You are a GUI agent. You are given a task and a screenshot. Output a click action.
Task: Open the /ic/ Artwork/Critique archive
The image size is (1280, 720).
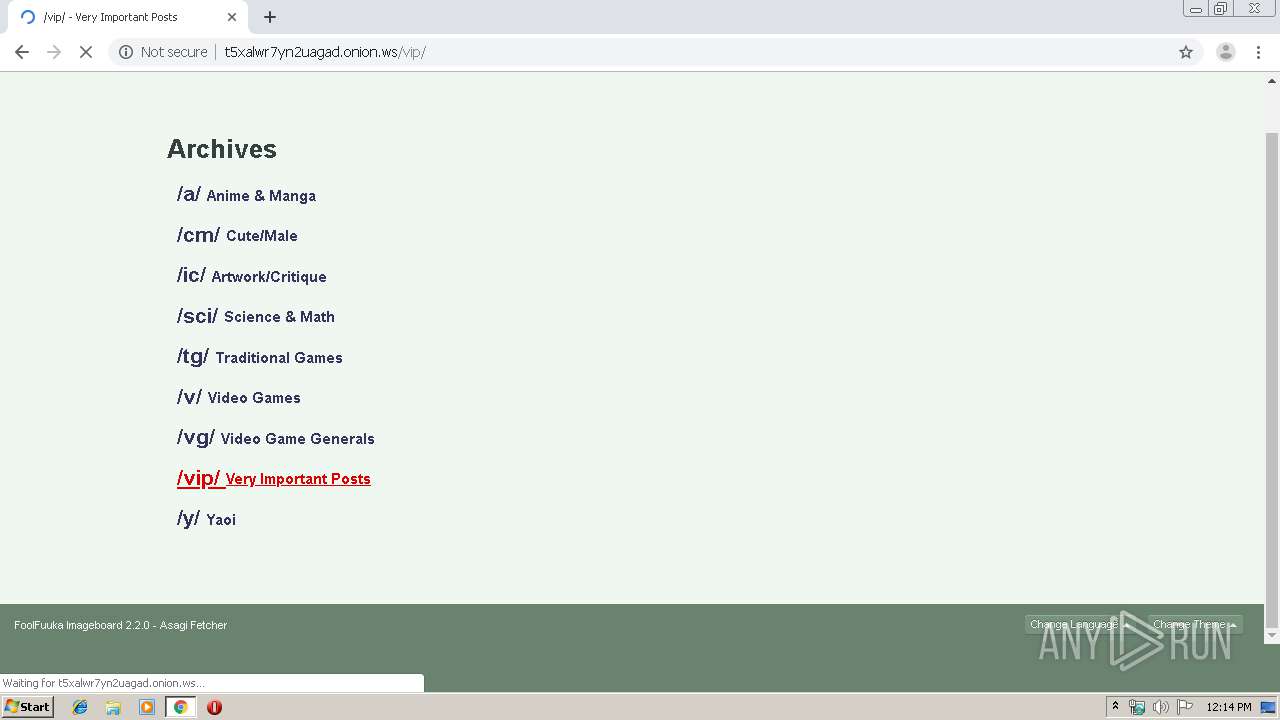pos(252,276)
